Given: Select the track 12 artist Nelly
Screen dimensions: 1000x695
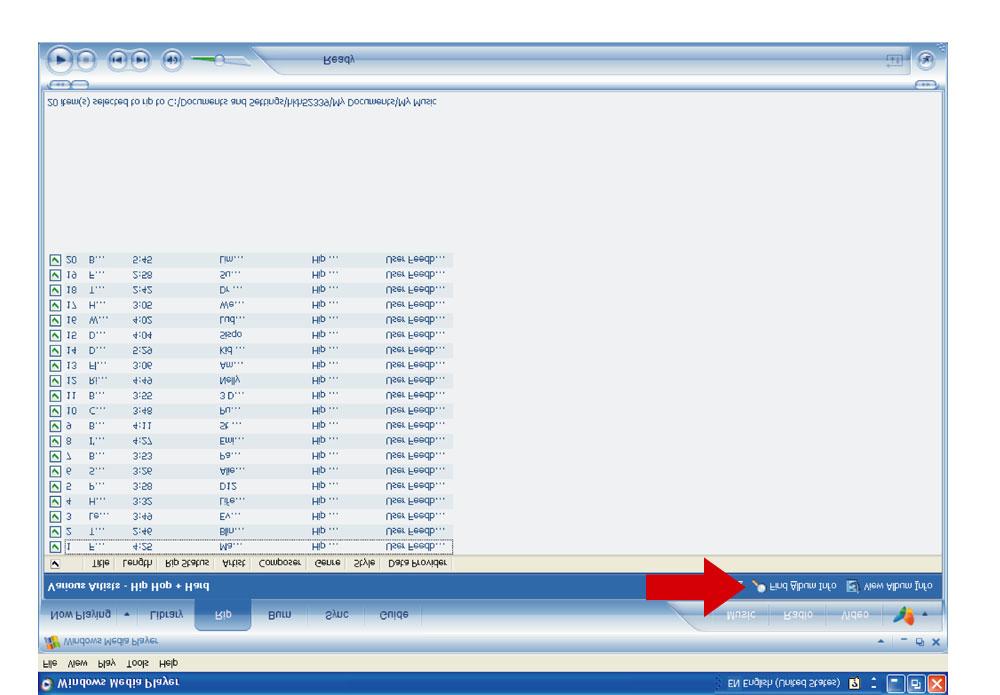Looking at the screenshot, I should pyautogui.click(x=230, y=381).
